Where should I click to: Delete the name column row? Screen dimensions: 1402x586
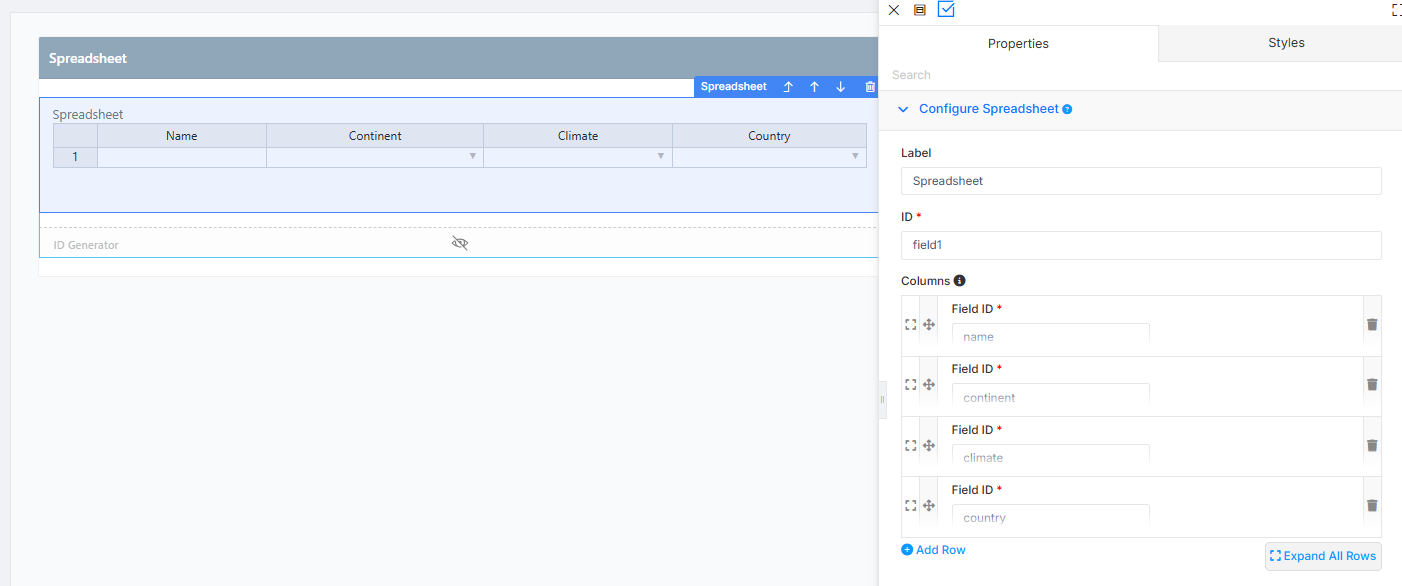click(x=1372, y=324)
